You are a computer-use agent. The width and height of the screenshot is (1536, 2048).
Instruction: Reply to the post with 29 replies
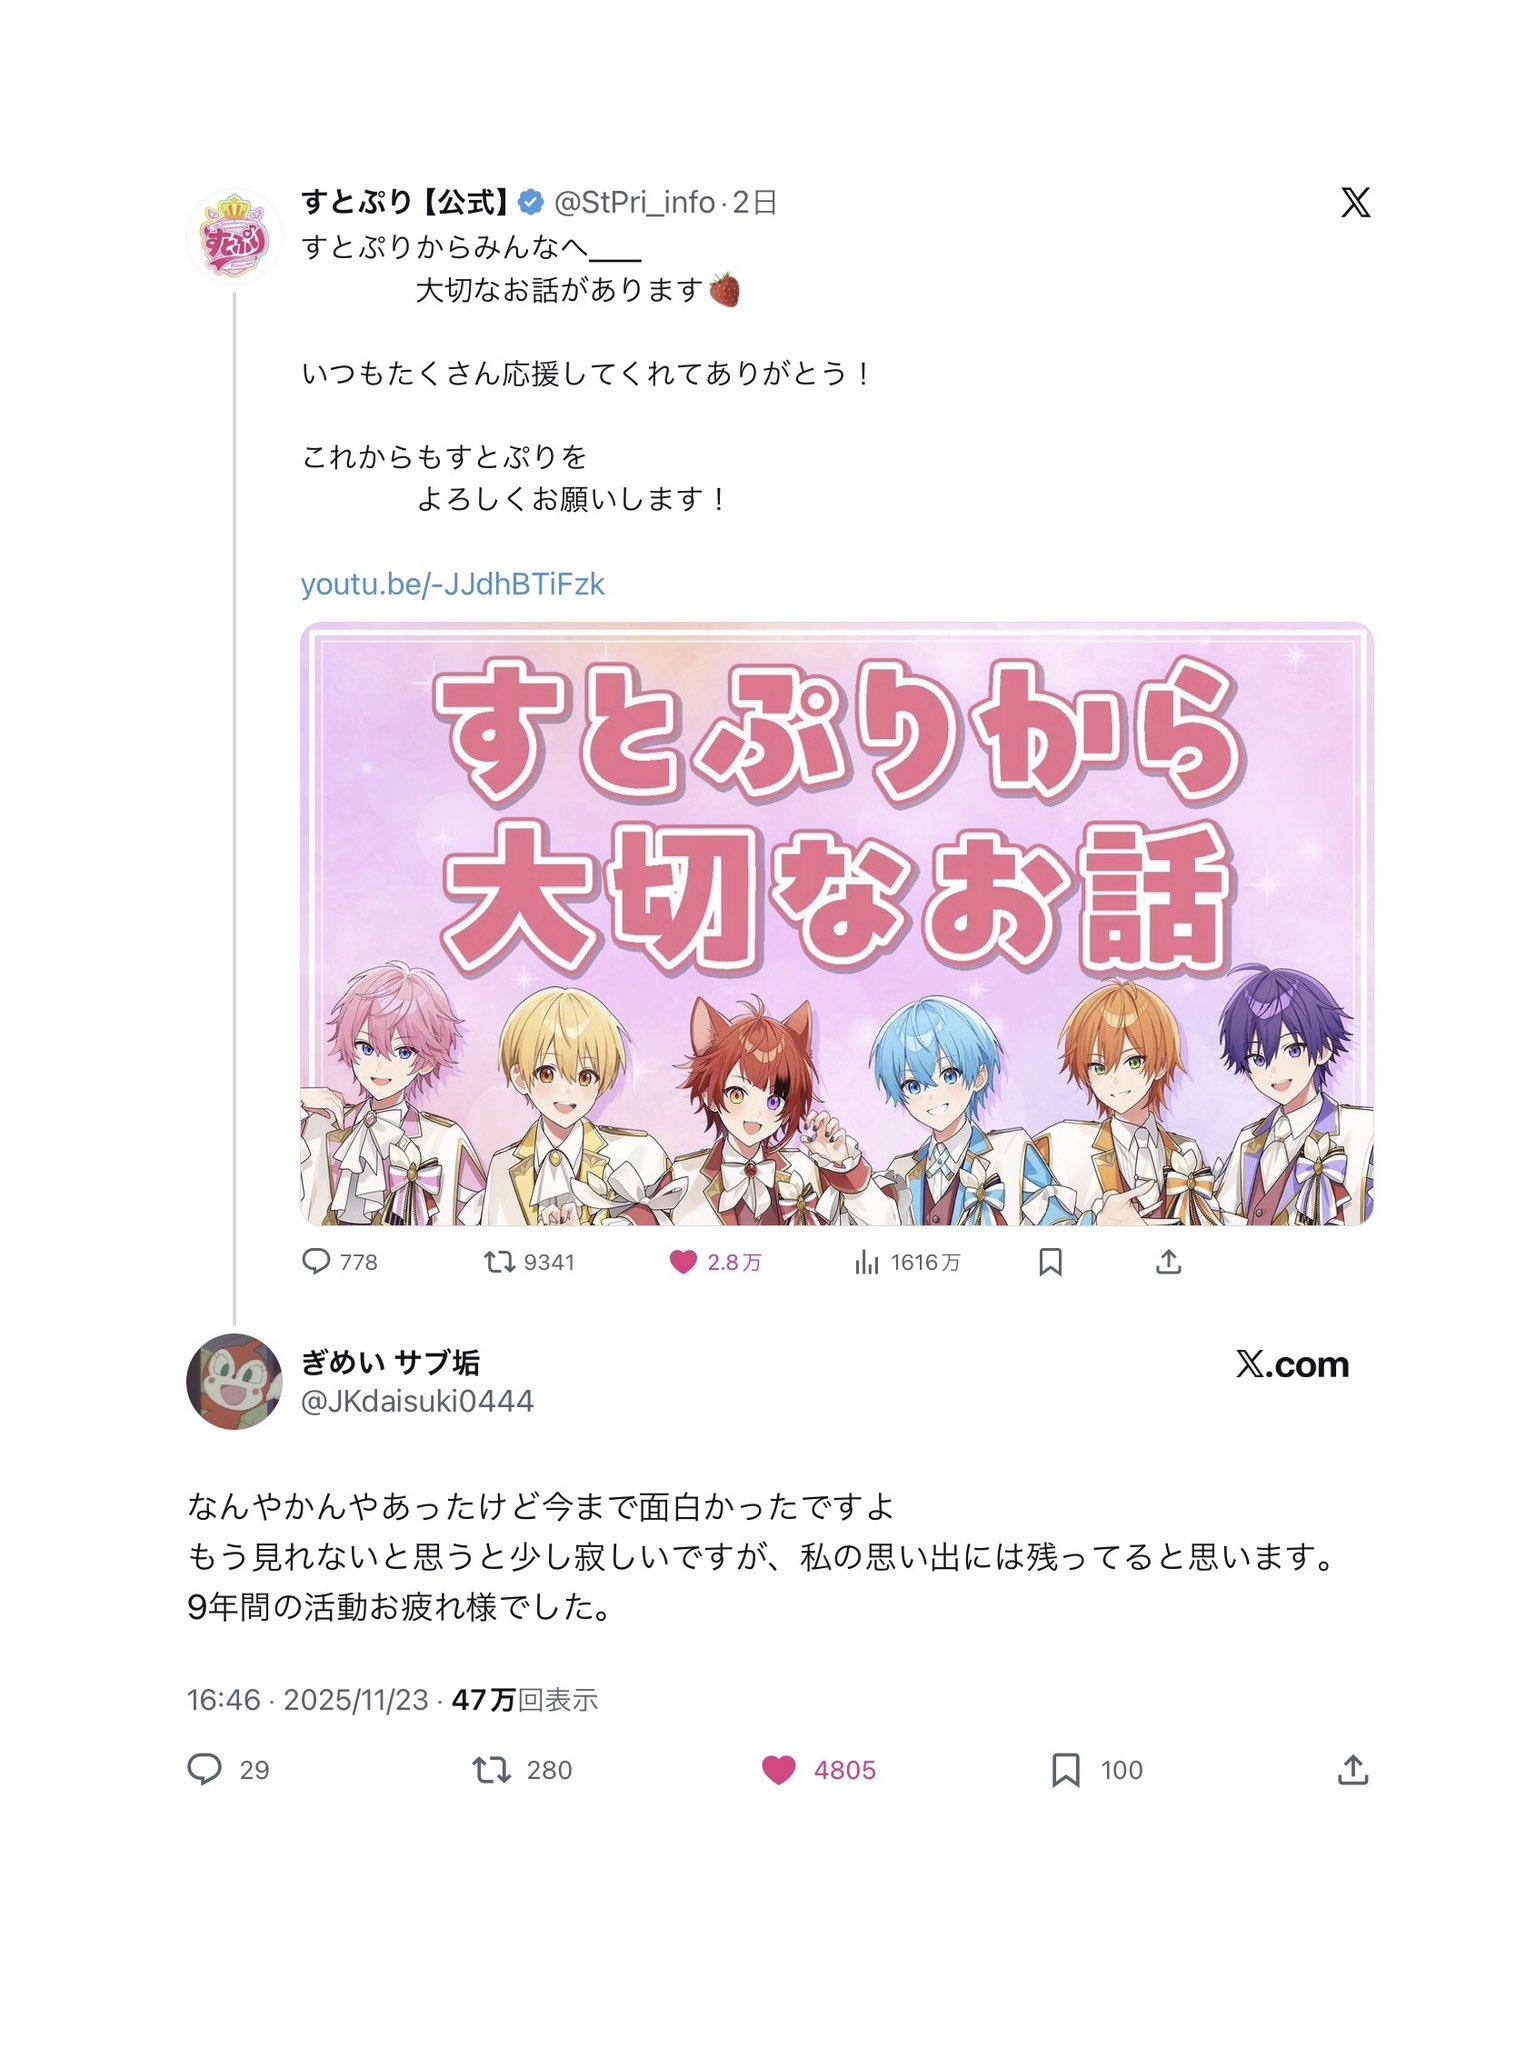pyautogui.click(x=205, y=1769)
